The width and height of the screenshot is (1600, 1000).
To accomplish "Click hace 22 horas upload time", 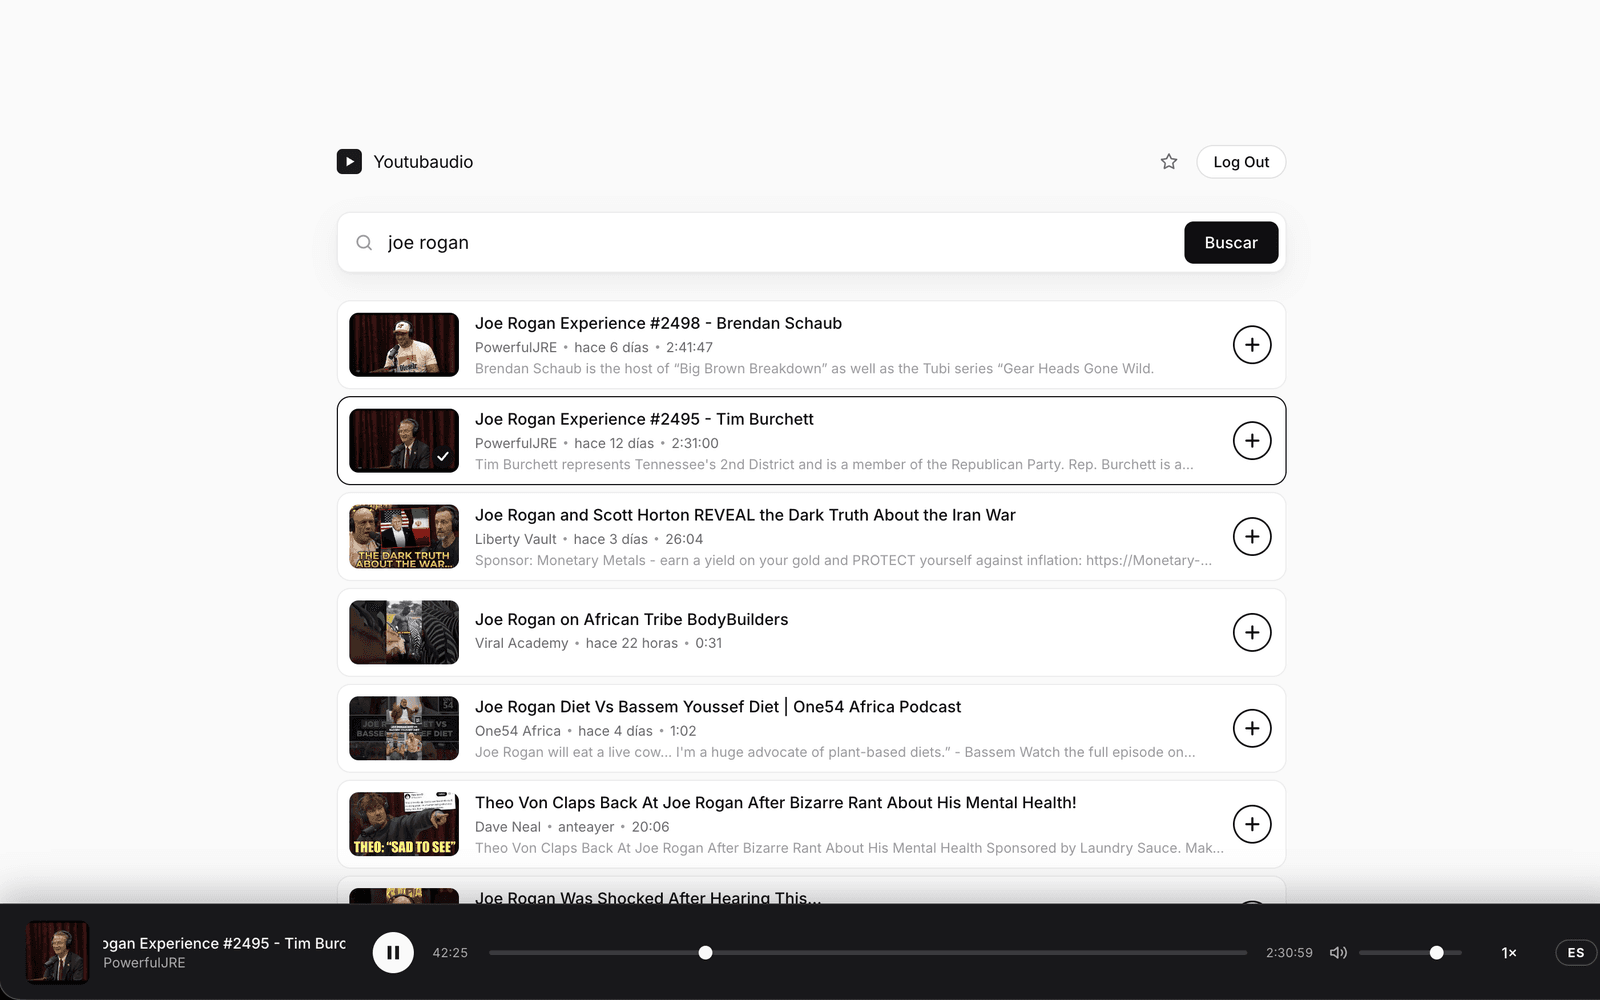I will tap(632, 644).
